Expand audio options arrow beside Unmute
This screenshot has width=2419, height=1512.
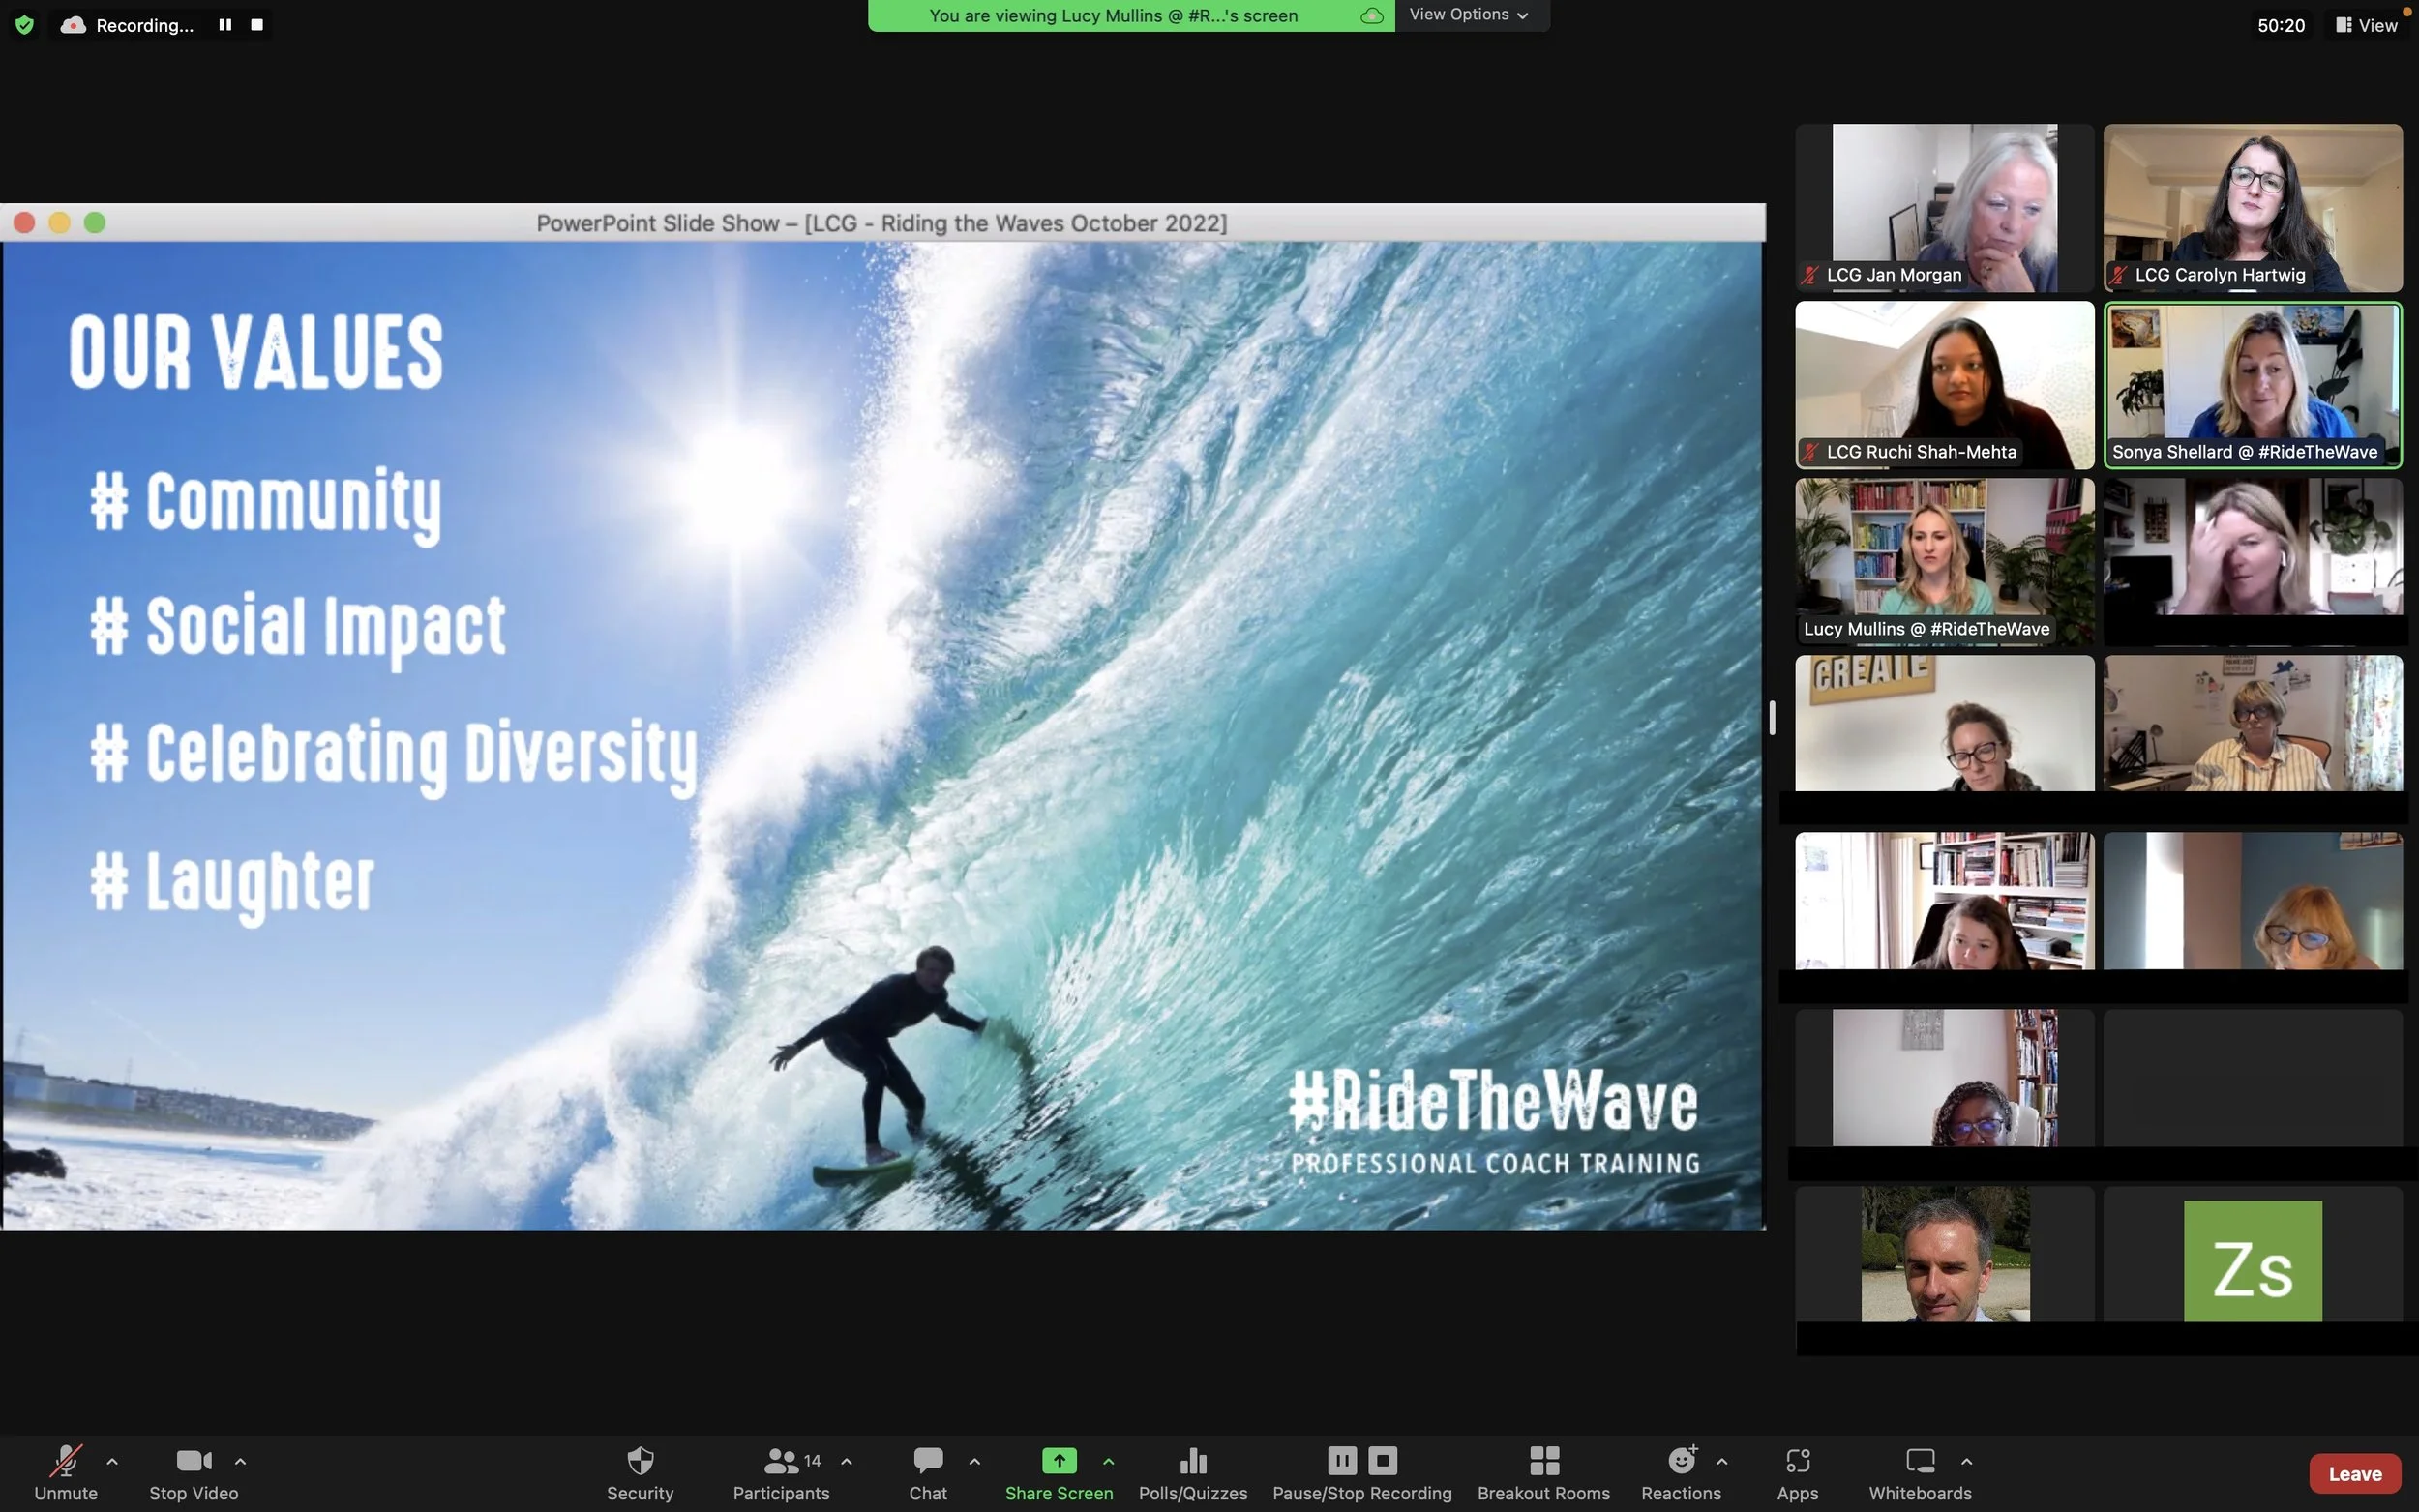tap(112, 1462)
